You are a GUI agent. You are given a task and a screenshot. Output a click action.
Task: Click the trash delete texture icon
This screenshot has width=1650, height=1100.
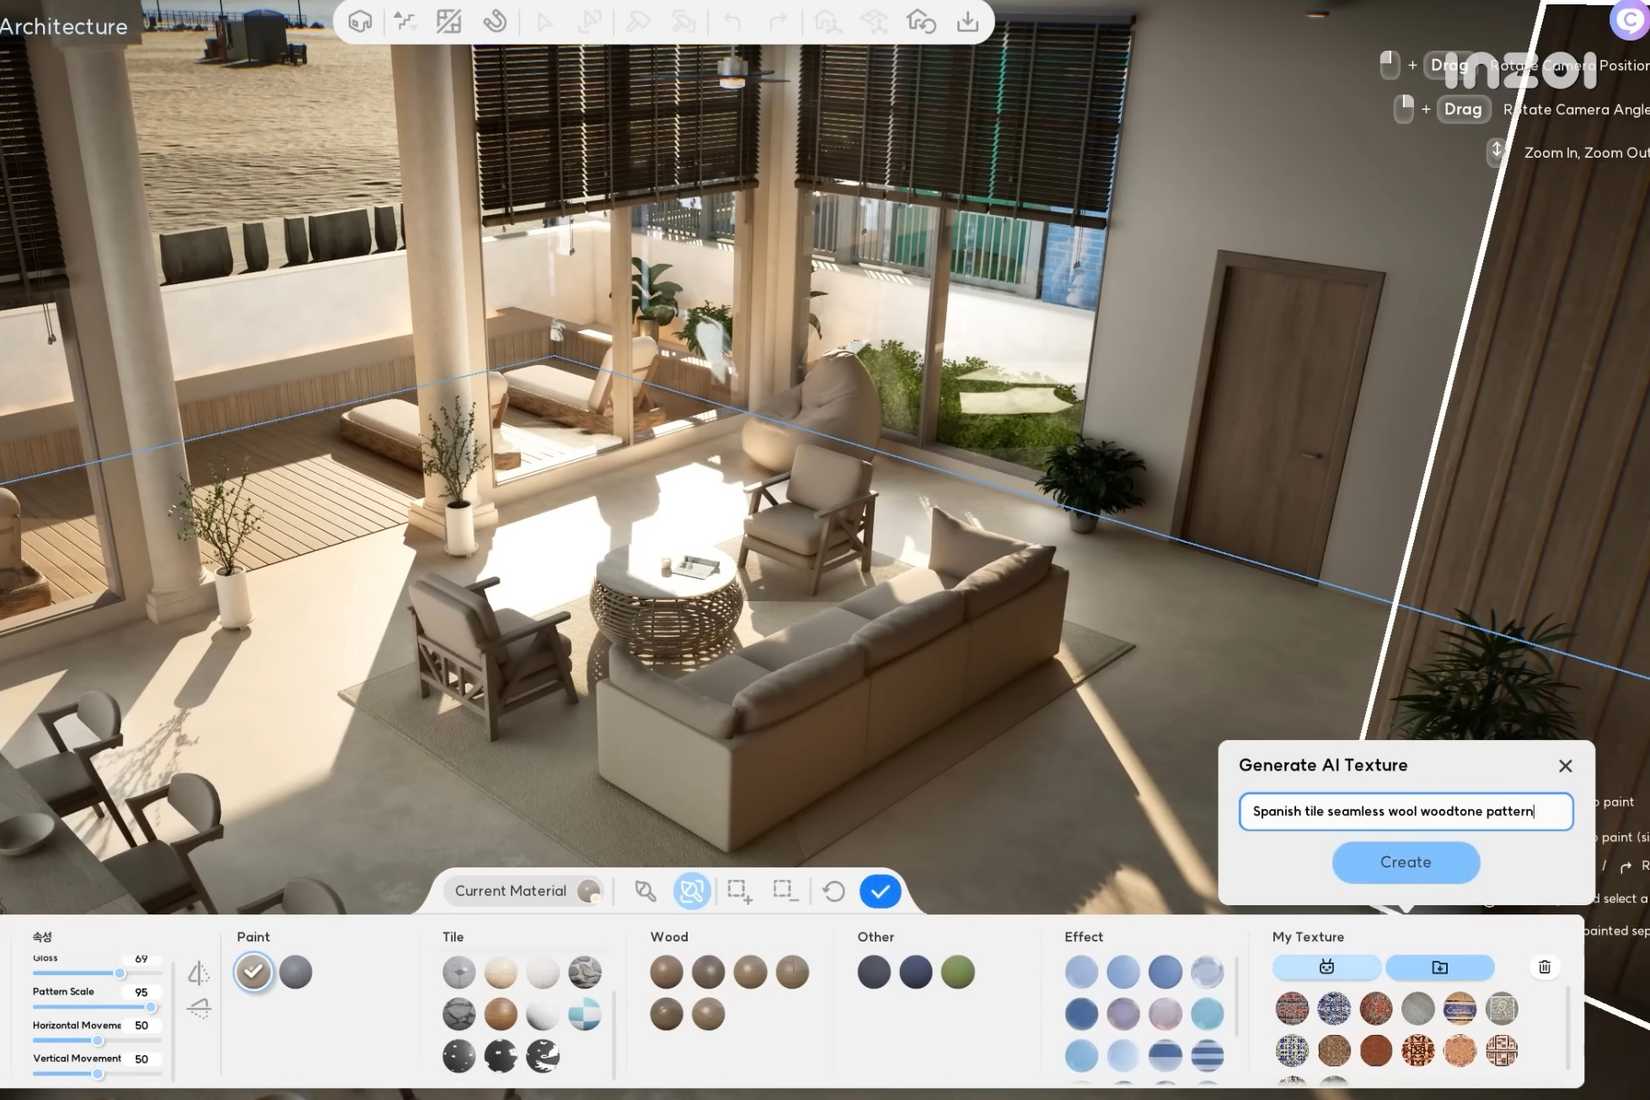(x=1544, y=967)
